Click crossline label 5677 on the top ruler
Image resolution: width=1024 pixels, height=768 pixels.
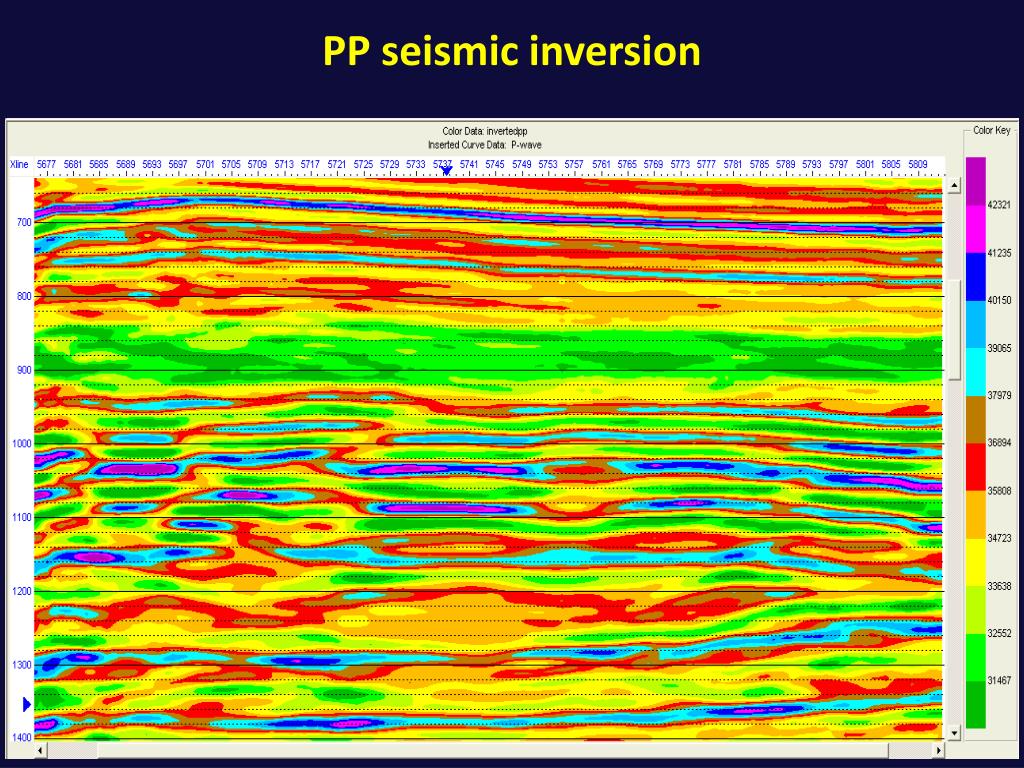(x=47, y=162)
